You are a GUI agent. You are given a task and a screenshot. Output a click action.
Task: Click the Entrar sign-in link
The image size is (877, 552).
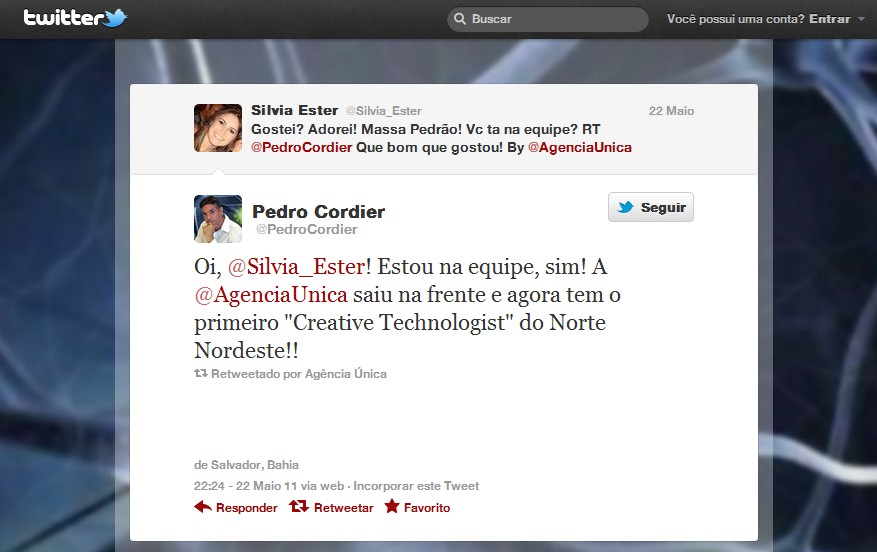(x=829, y=19)
